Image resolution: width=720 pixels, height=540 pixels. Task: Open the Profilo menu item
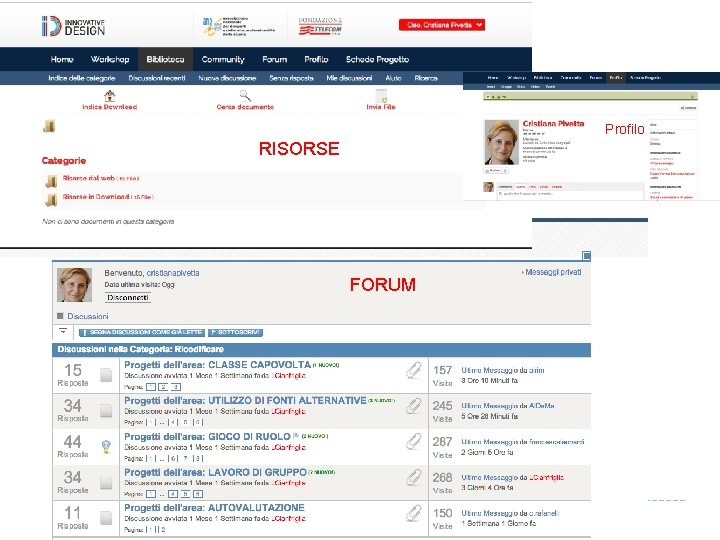(x=316, y=59)
